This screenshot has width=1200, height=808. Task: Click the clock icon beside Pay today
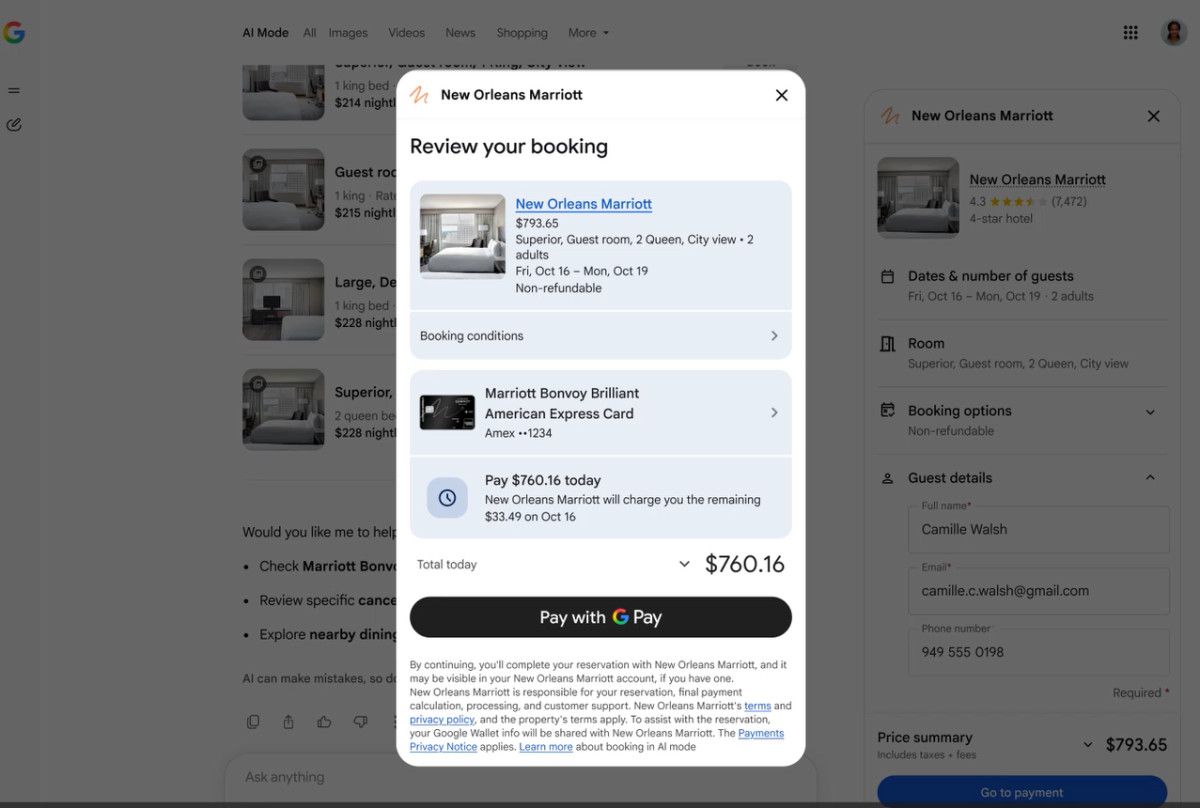click(x=447, y=497)
